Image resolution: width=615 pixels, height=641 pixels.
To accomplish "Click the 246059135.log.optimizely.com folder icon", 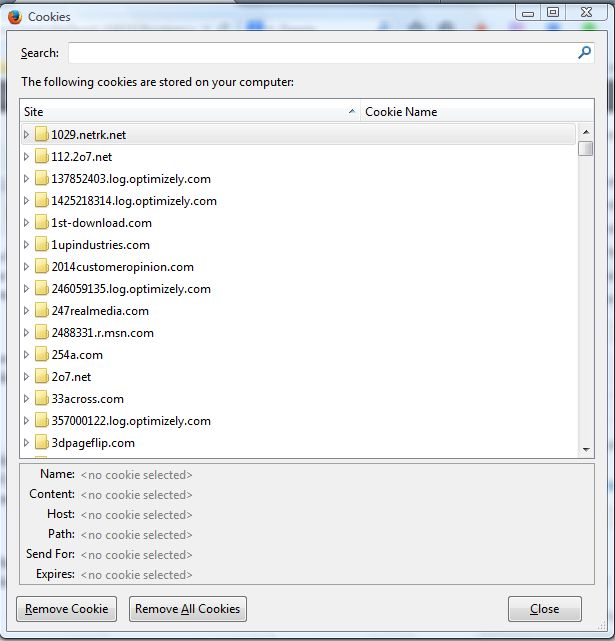I will coord(41,289).
